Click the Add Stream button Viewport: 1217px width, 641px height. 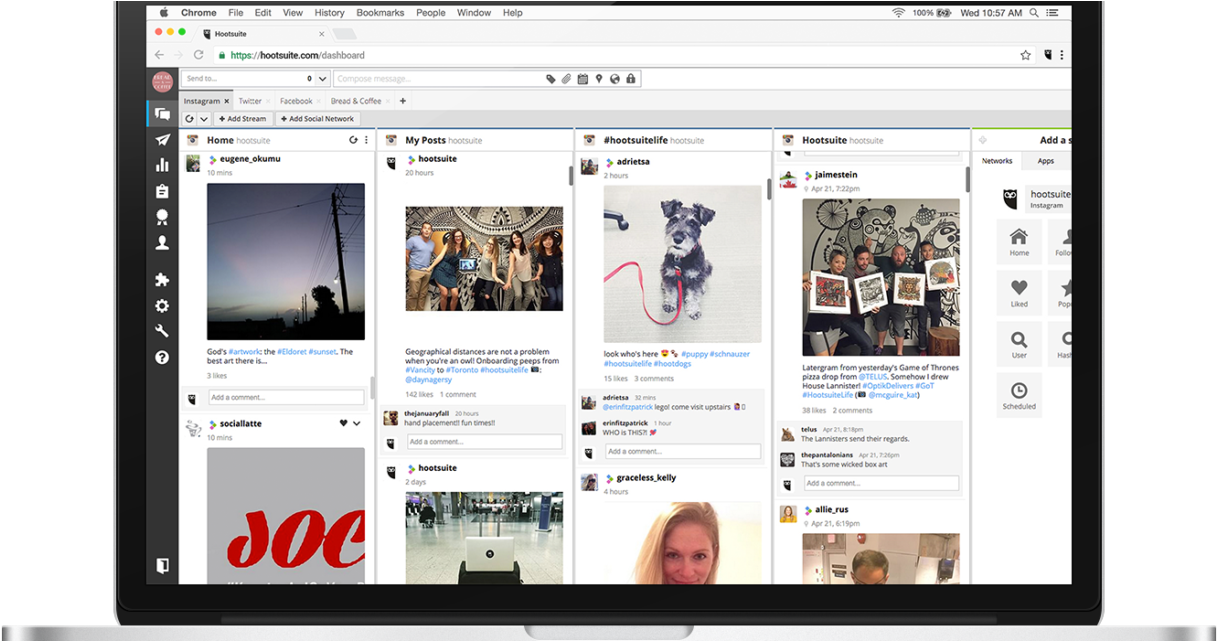coord(242,119)
